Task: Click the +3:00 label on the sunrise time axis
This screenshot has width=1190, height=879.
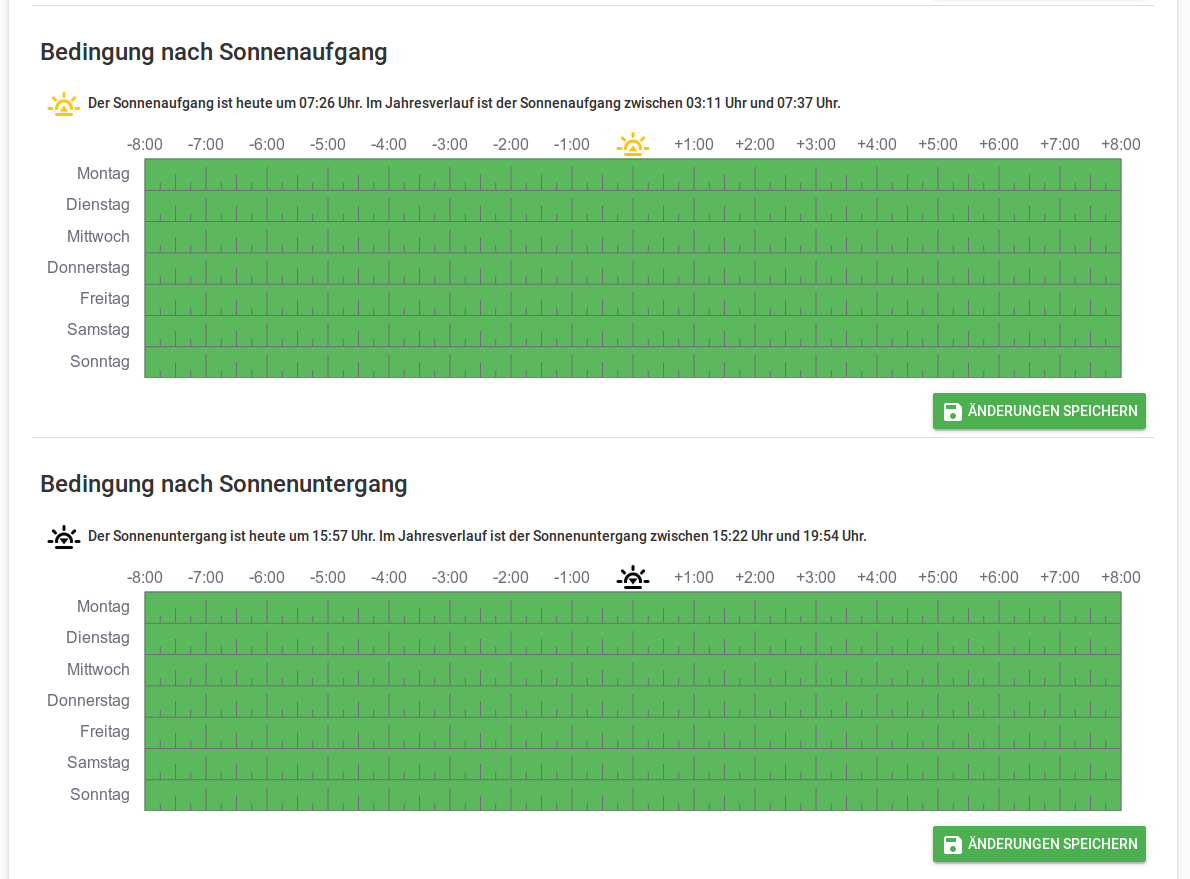Action: tap(815, 144)
